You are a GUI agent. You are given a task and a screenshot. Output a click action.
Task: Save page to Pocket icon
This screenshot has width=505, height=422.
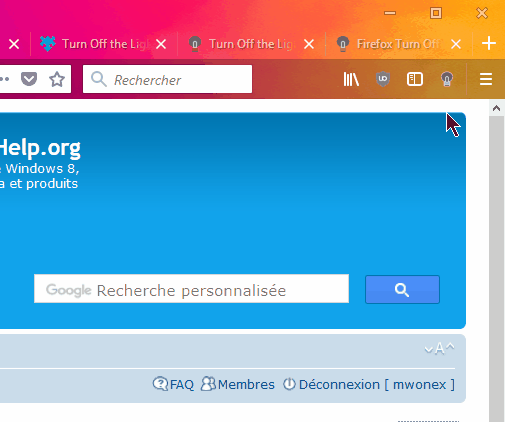pyautogui.click(x=29, y=79)
